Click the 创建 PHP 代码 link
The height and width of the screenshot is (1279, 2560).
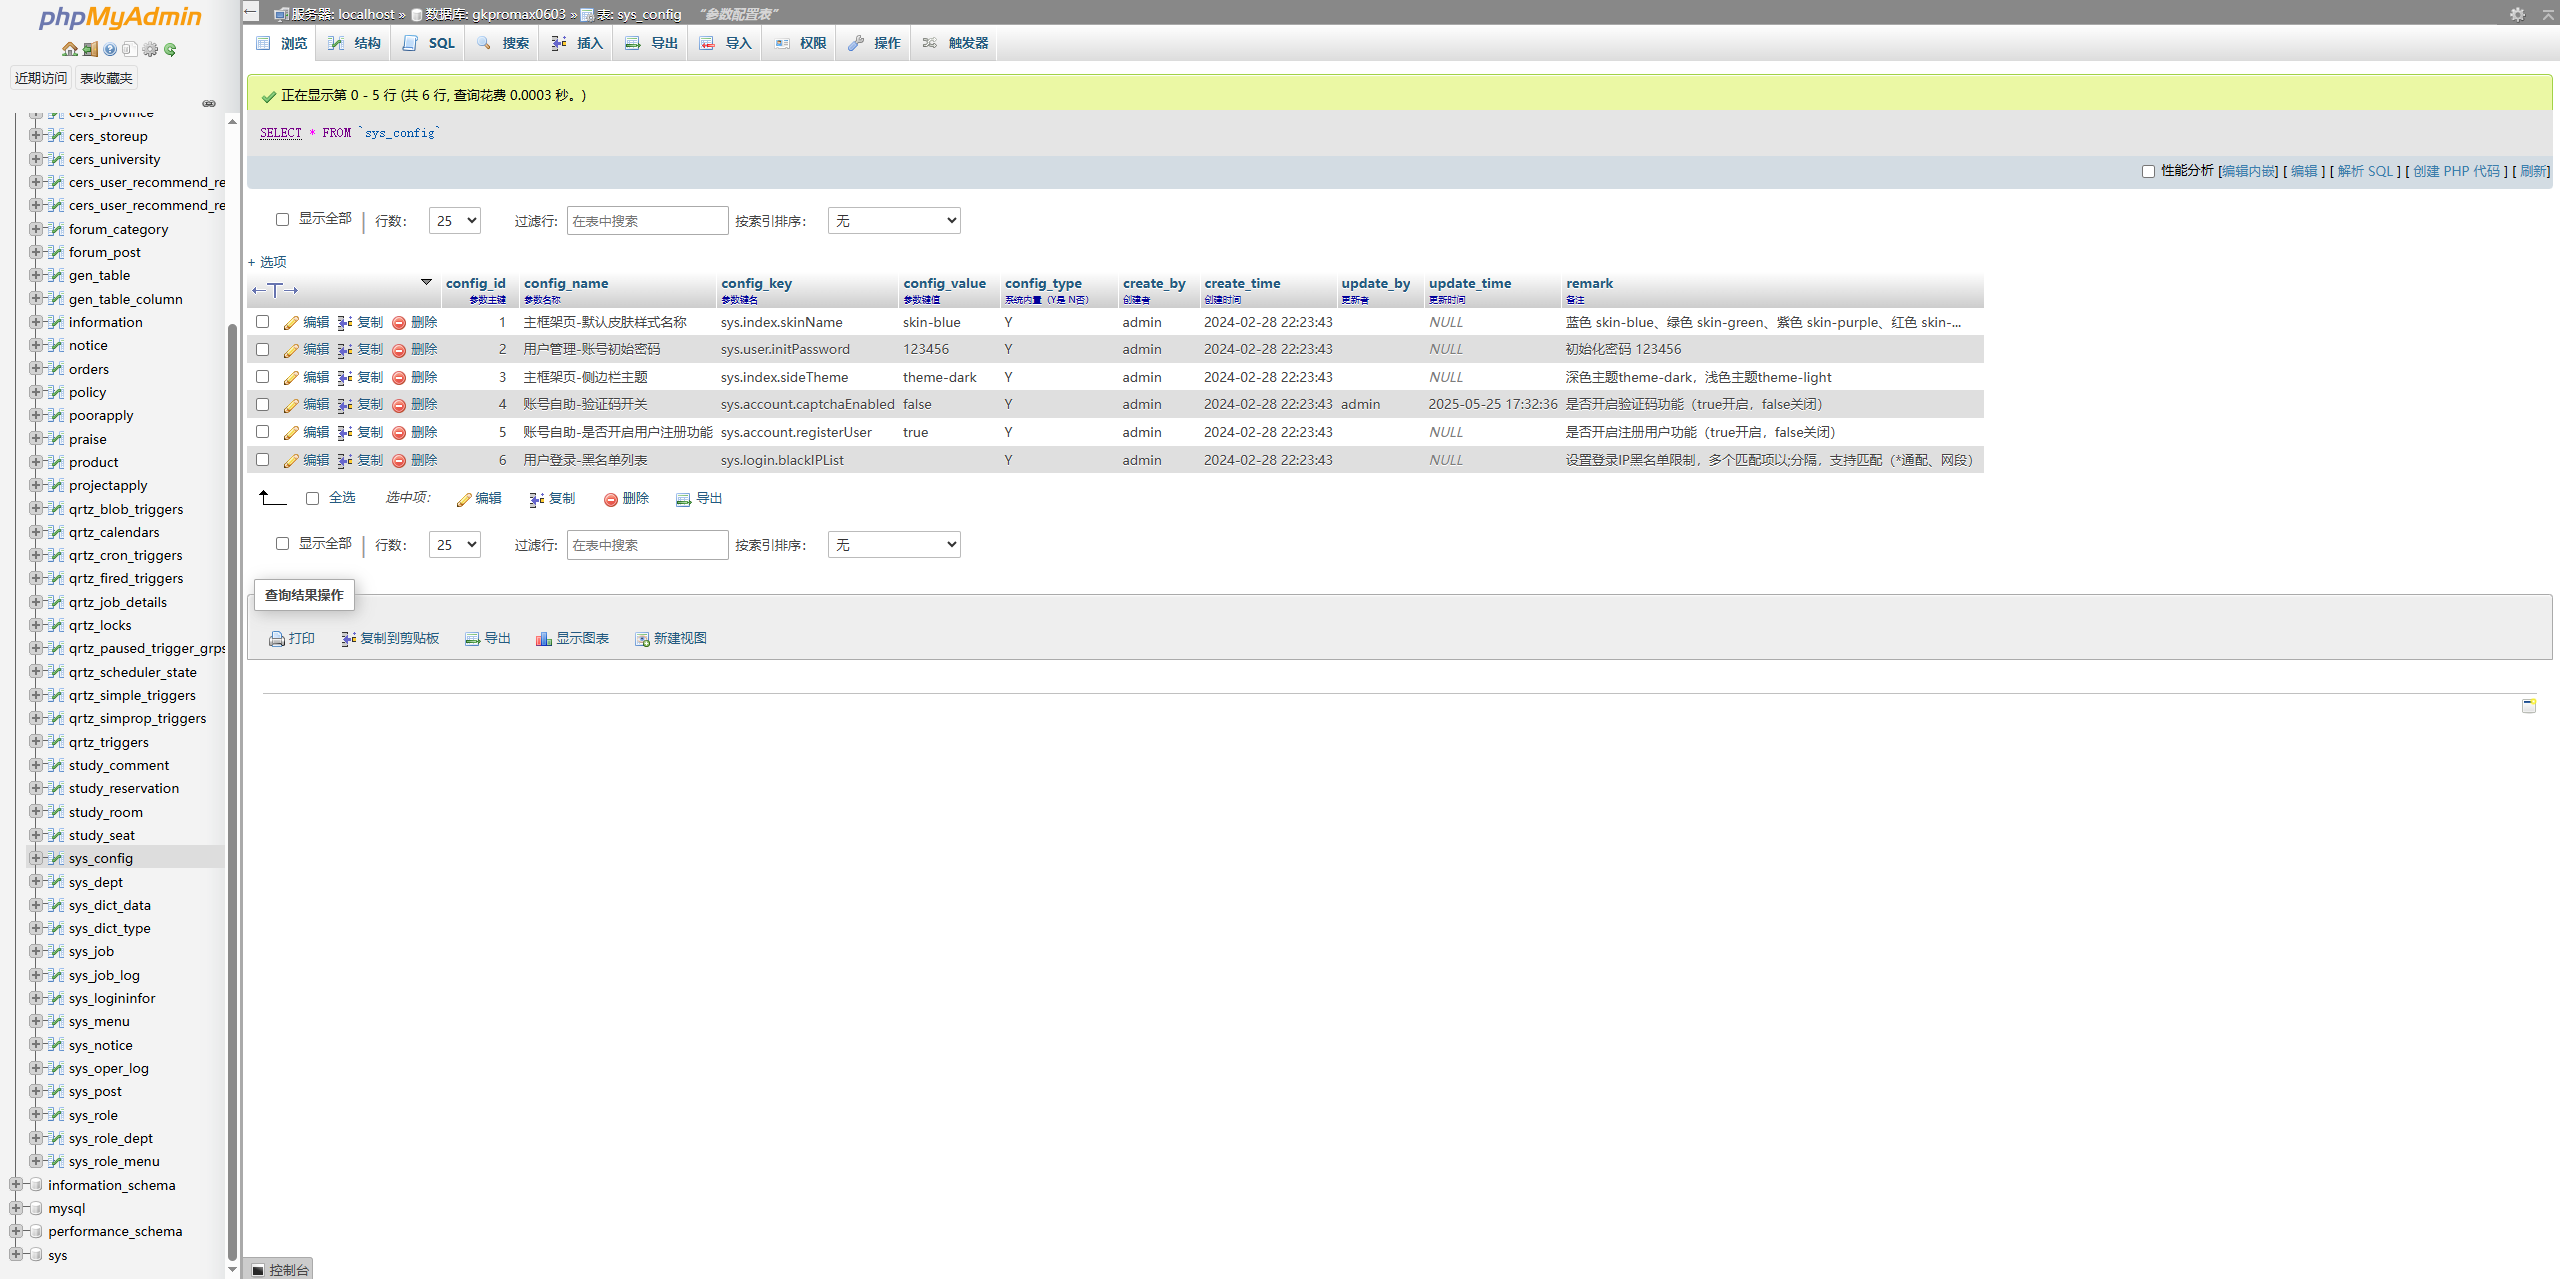2456,171
